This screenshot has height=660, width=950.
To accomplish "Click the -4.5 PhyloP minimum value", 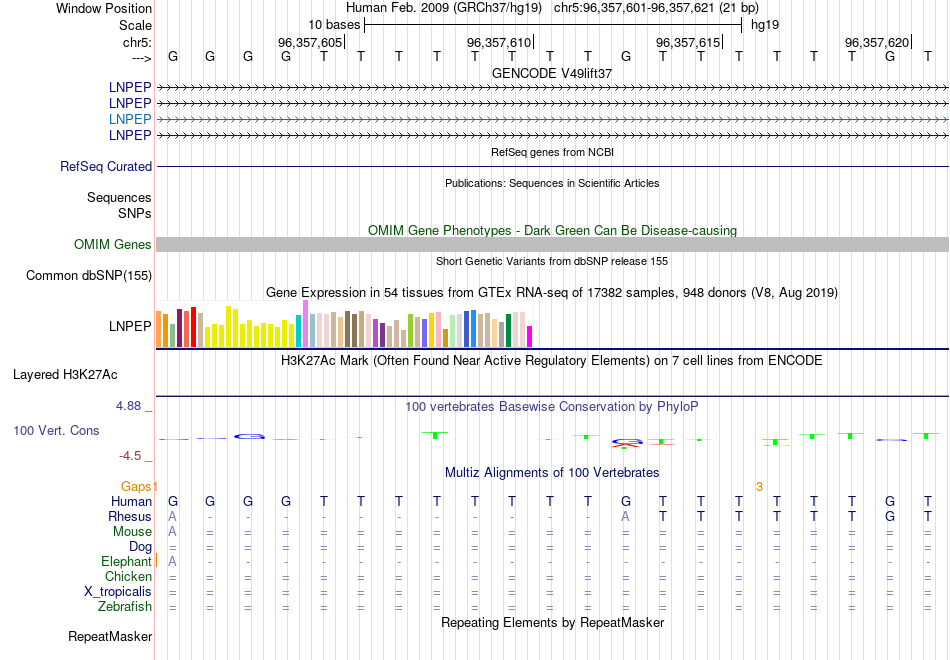I will [x=130, y=456].
